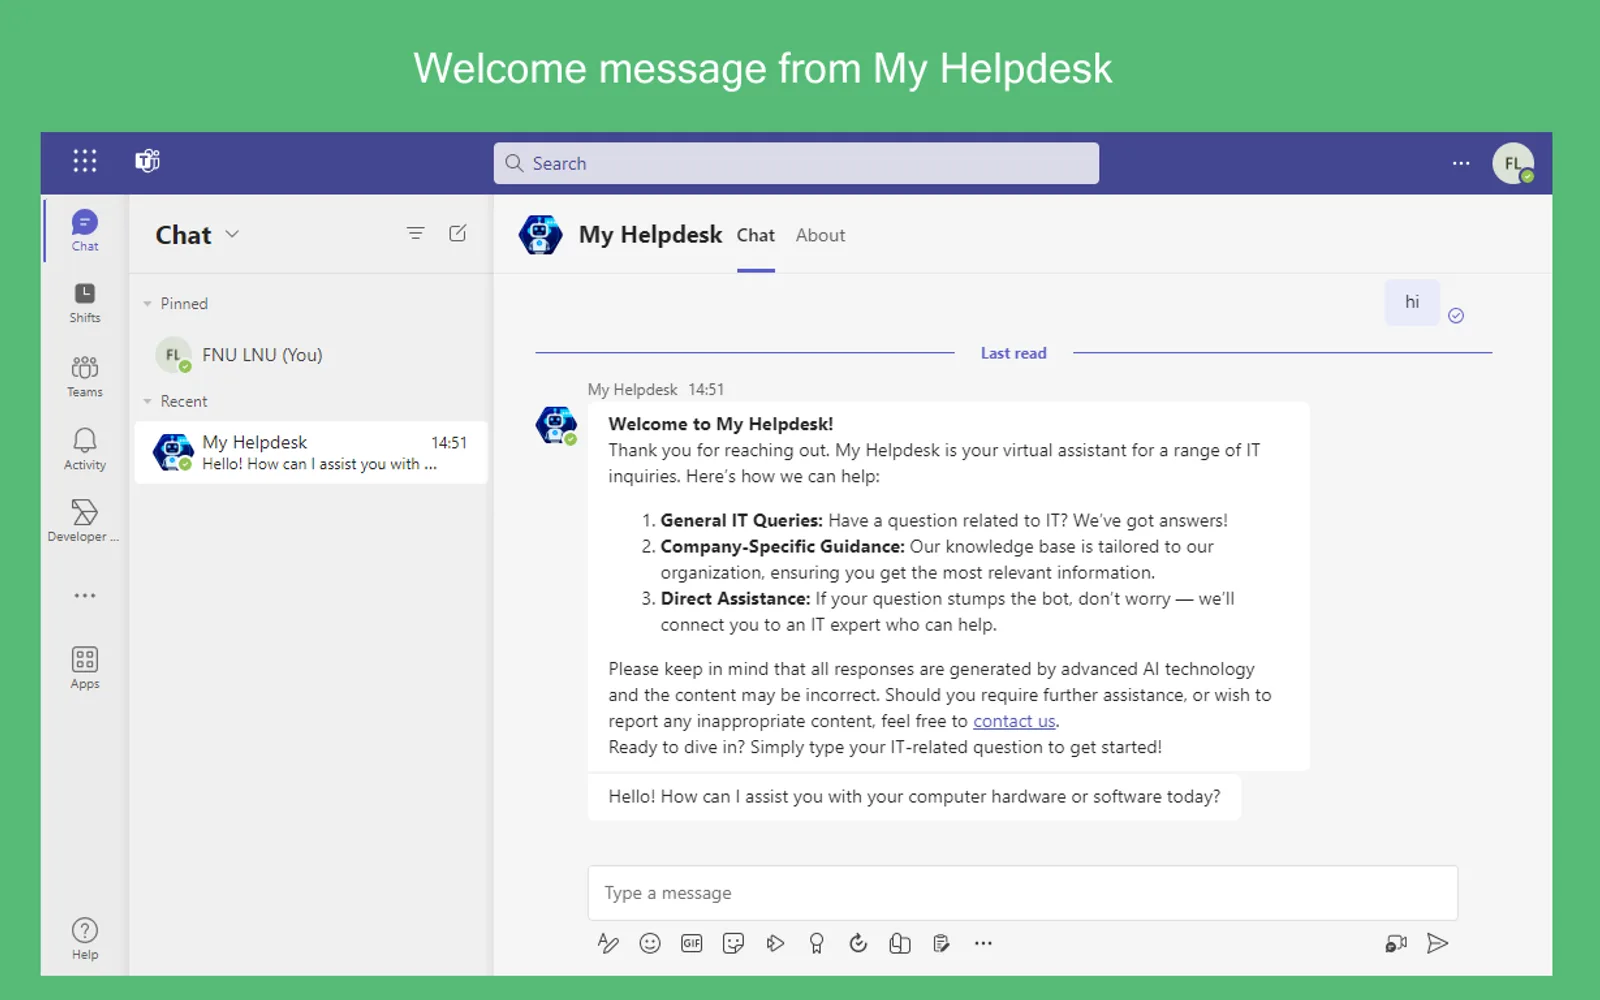Open Teams section in left rail
The image size is (1600, 1000).
point(85,376)
